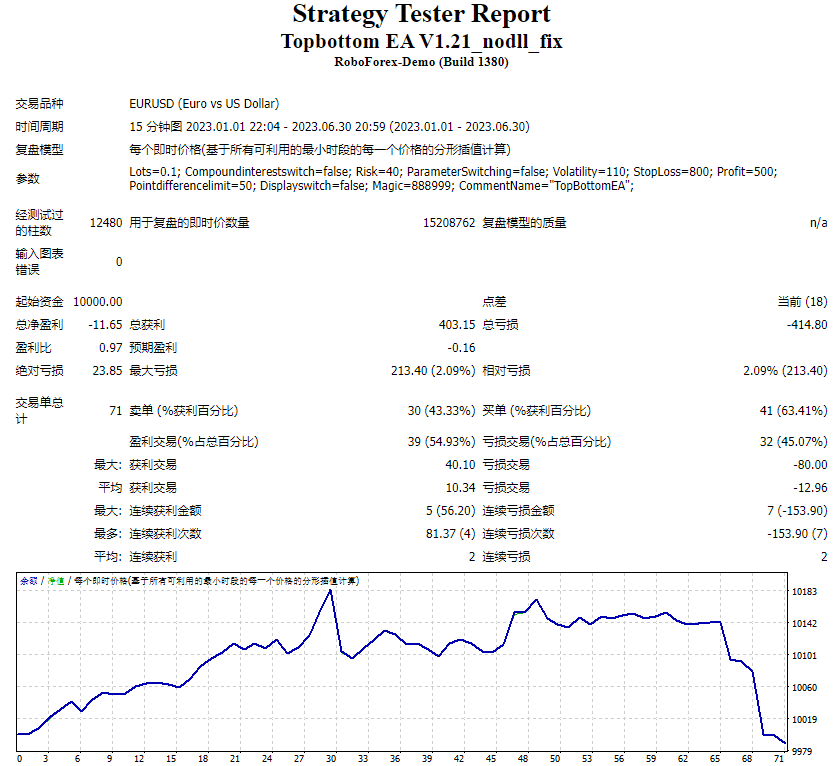Click the gross profit value 403.15

click(x=457, y=325)
